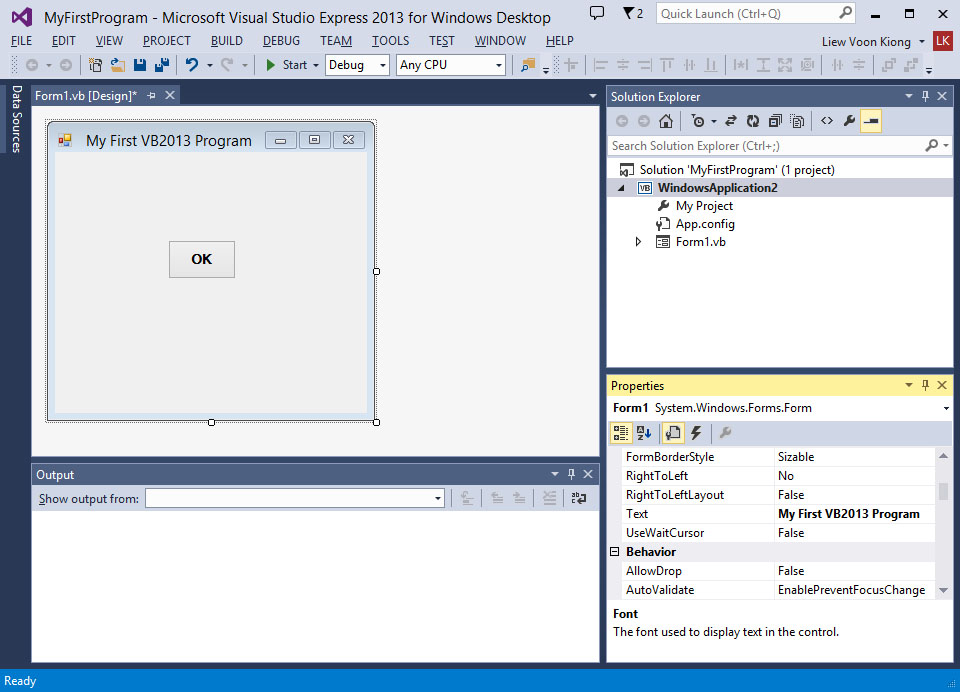
Task: Switch Properties grid to Alphabetical view
Action: 643,433
